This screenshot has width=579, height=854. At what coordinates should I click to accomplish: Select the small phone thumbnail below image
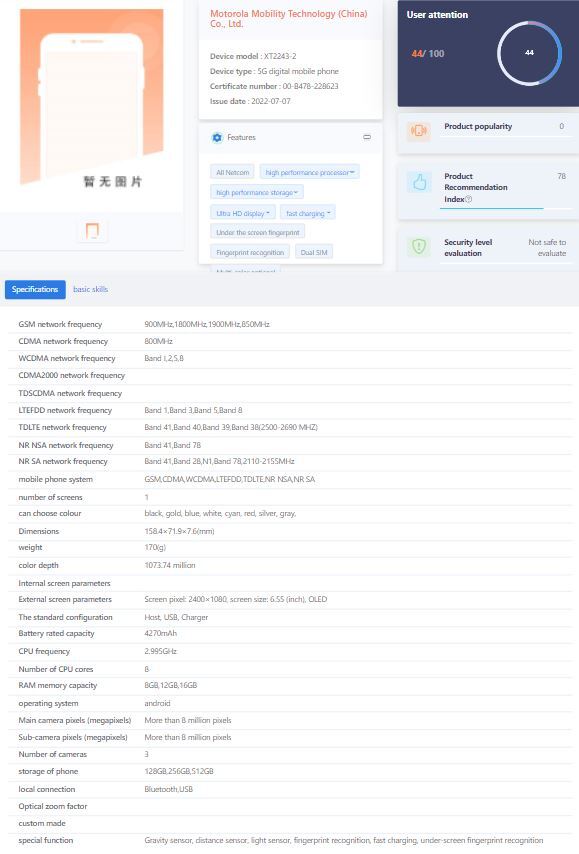coord(92,231)
